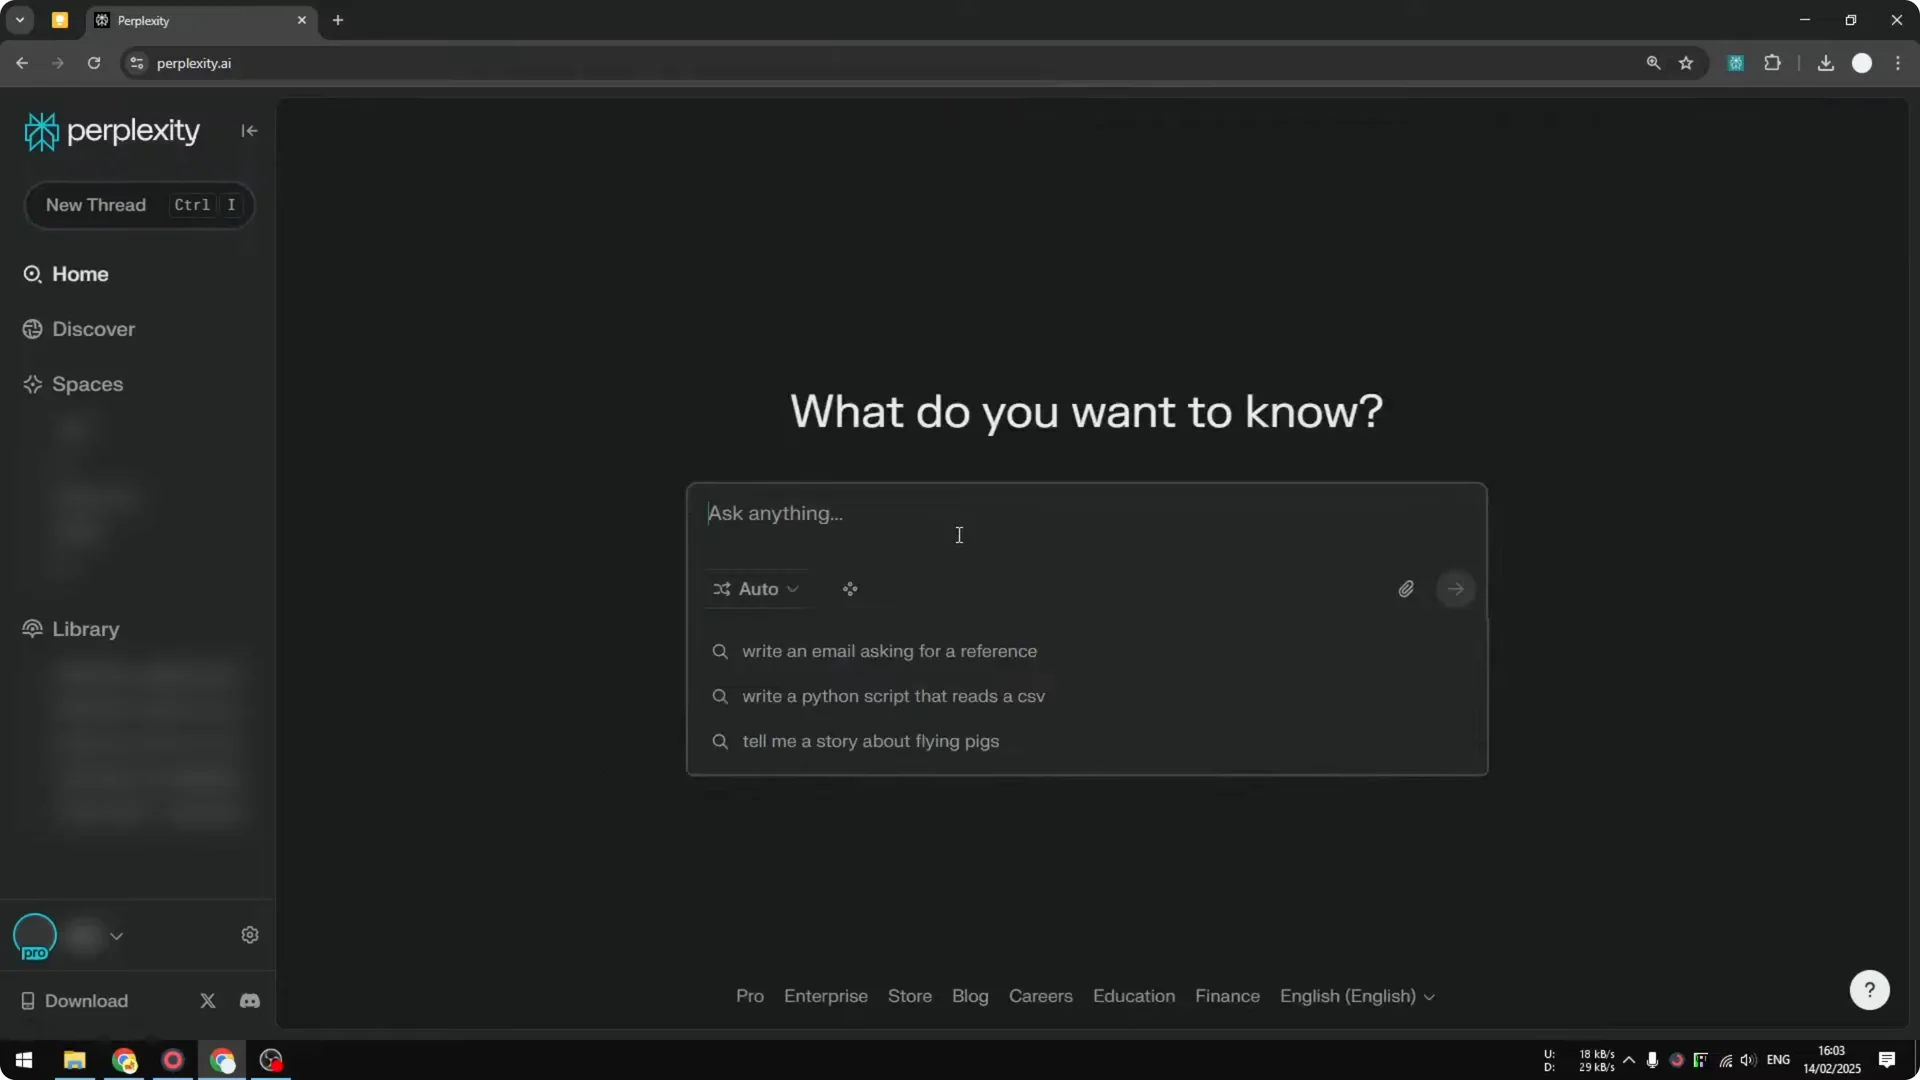Open the English (English) language dropdown
1920x1080 pixels.
tap(1357, 996)
